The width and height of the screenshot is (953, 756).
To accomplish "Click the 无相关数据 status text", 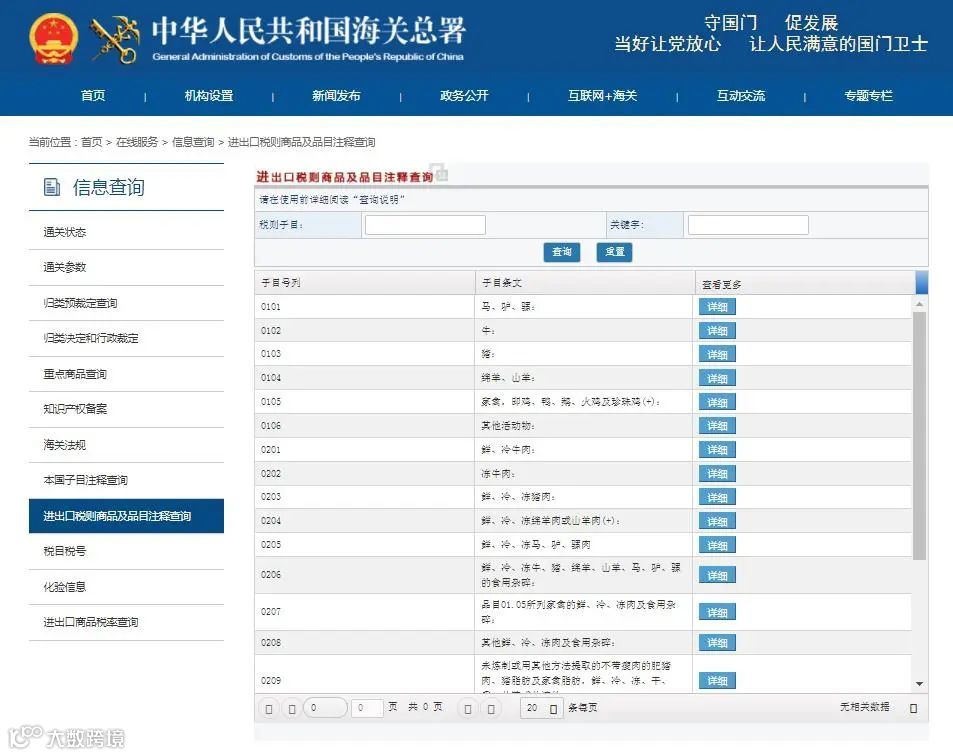I will tap(864, 707).
